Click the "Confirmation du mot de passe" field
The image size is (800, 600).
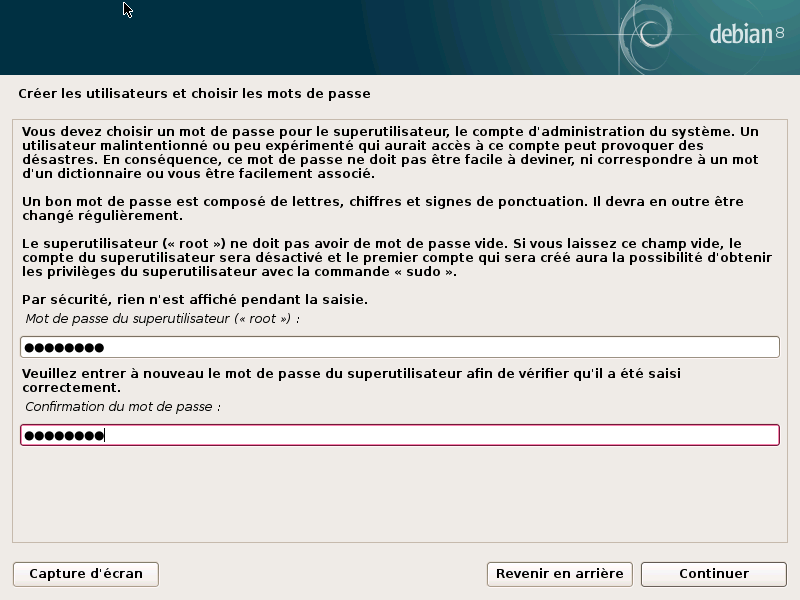pyautogui.click(x=400, y=434)
